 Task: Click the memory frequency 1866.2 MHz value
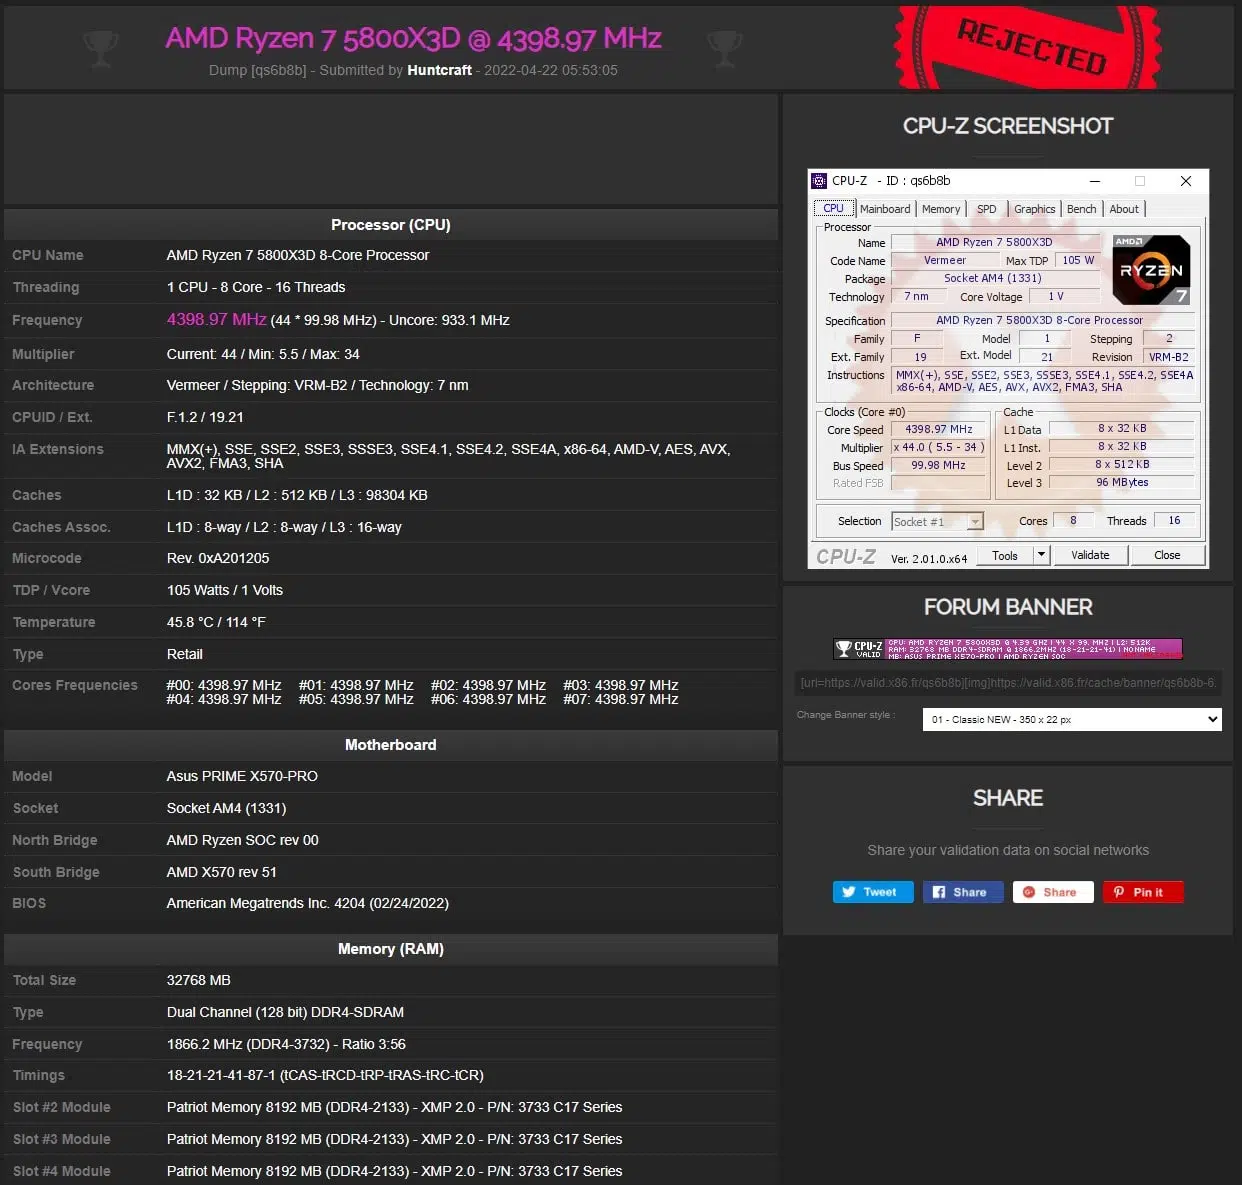[286, 1044]
